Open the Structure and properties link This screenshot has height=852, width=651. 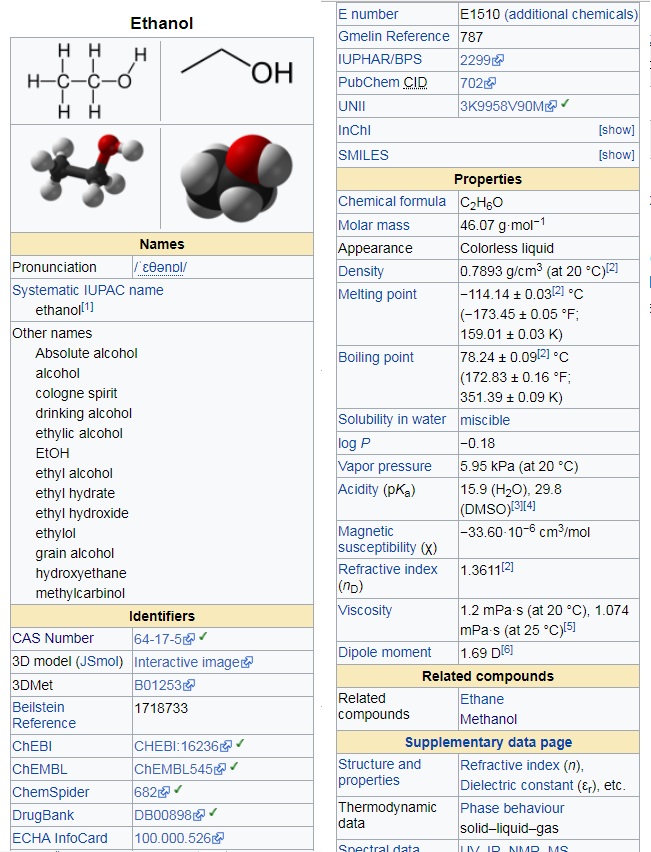click(x=379, y=772)
